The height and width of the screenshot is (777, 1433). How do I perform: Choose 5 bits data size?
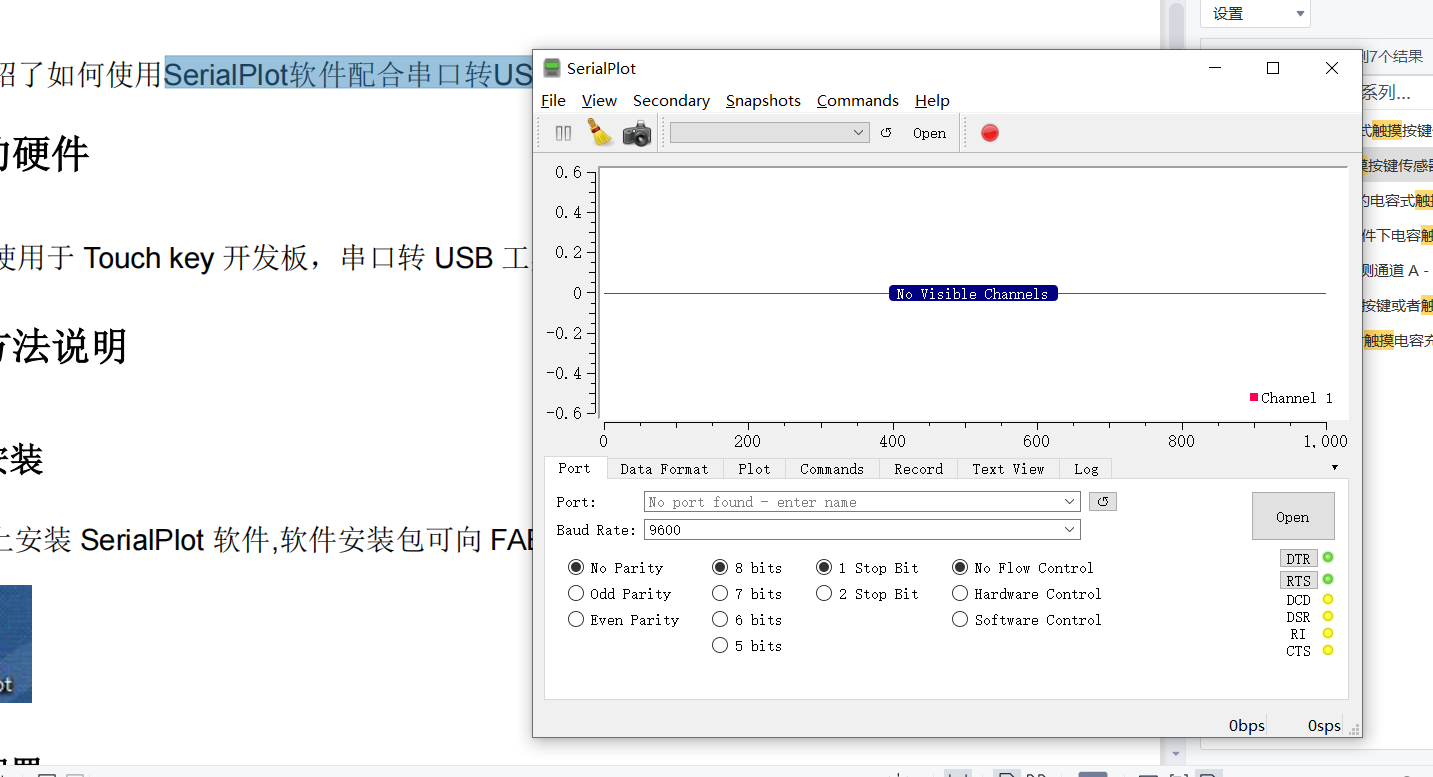[747, 646]
